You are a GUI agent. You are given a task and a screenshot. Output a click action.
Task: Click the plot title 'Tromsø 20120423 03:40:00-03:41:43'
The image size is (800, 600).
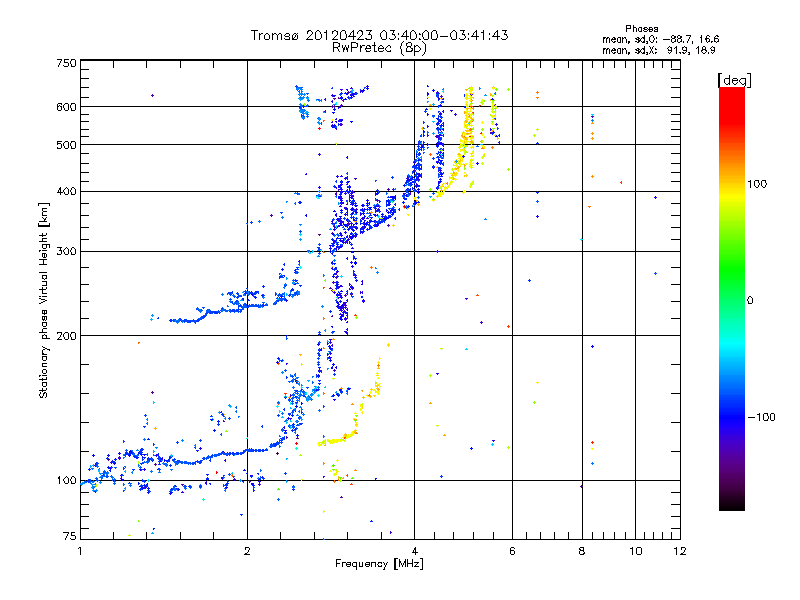(x=379, y=35)
